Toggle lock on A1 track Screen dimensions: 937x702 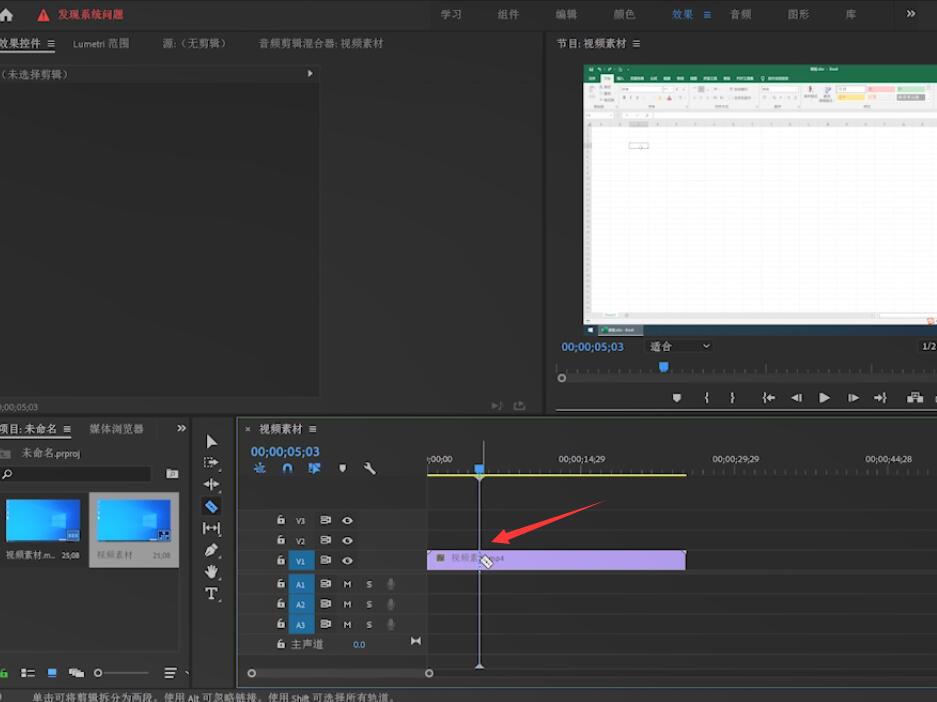[281, 583]
